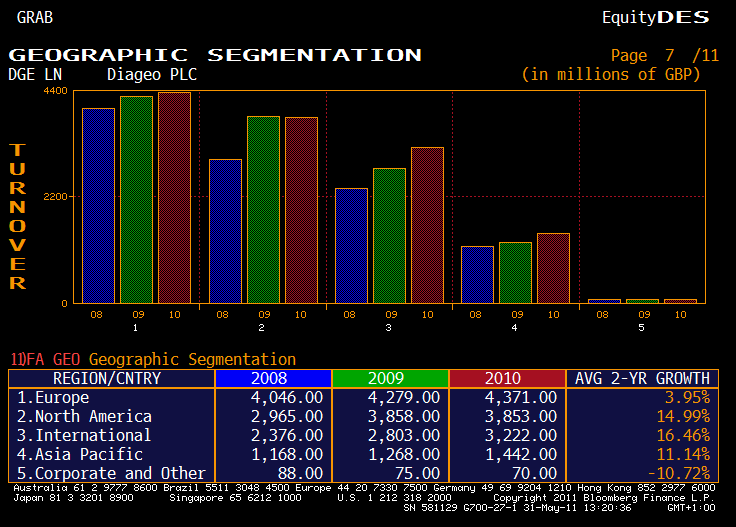This screenshot has width=736, height=527.
Task: Click the North America 2008 chart bar
Action: [225, 231]
